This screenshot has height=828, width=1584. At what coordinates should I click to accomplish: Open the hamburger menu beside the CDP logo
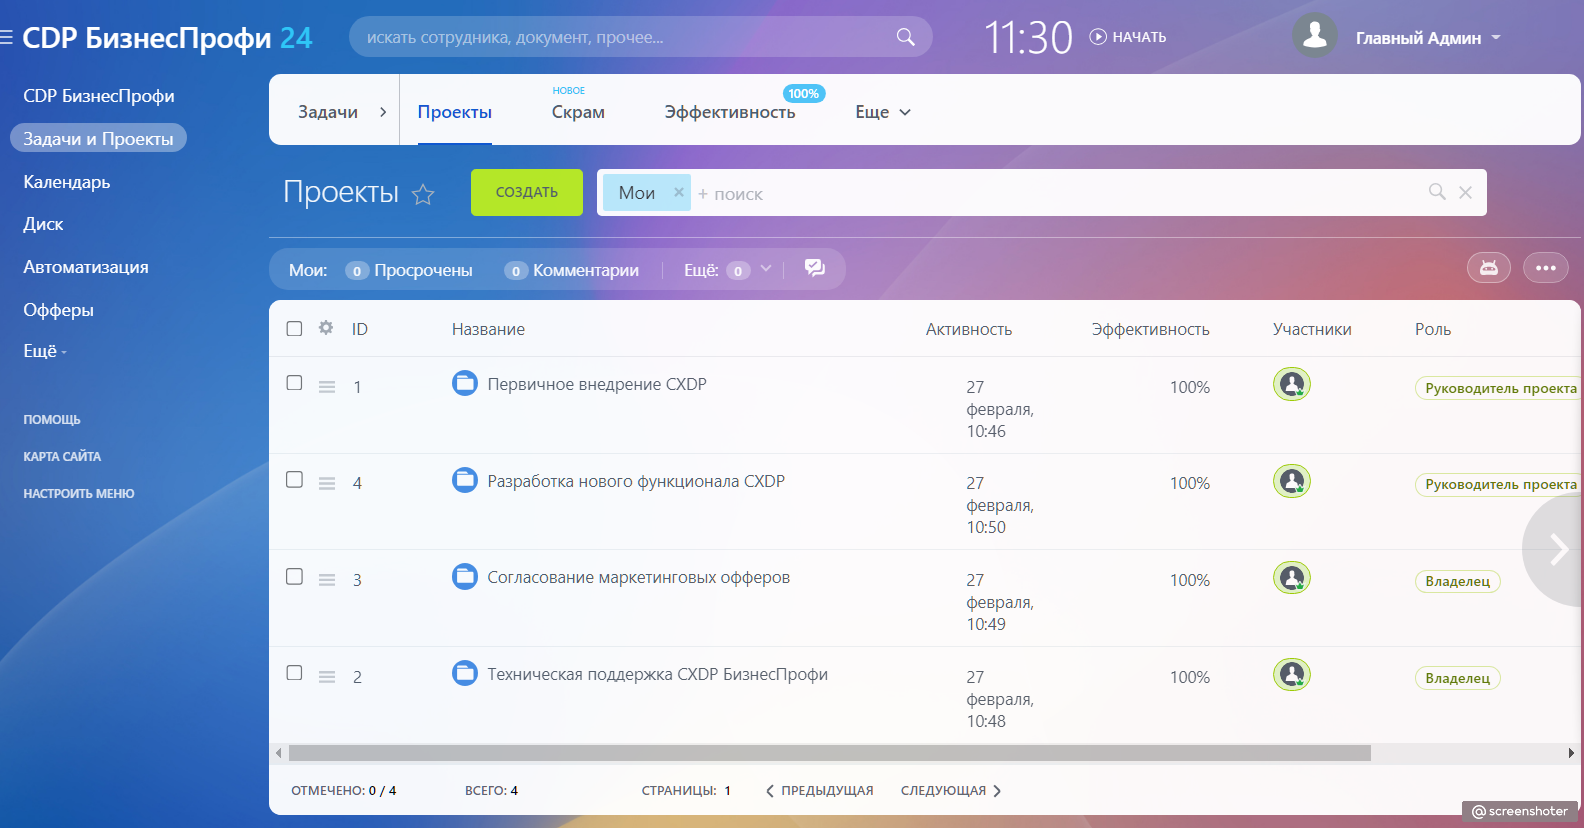coord(6,37)
